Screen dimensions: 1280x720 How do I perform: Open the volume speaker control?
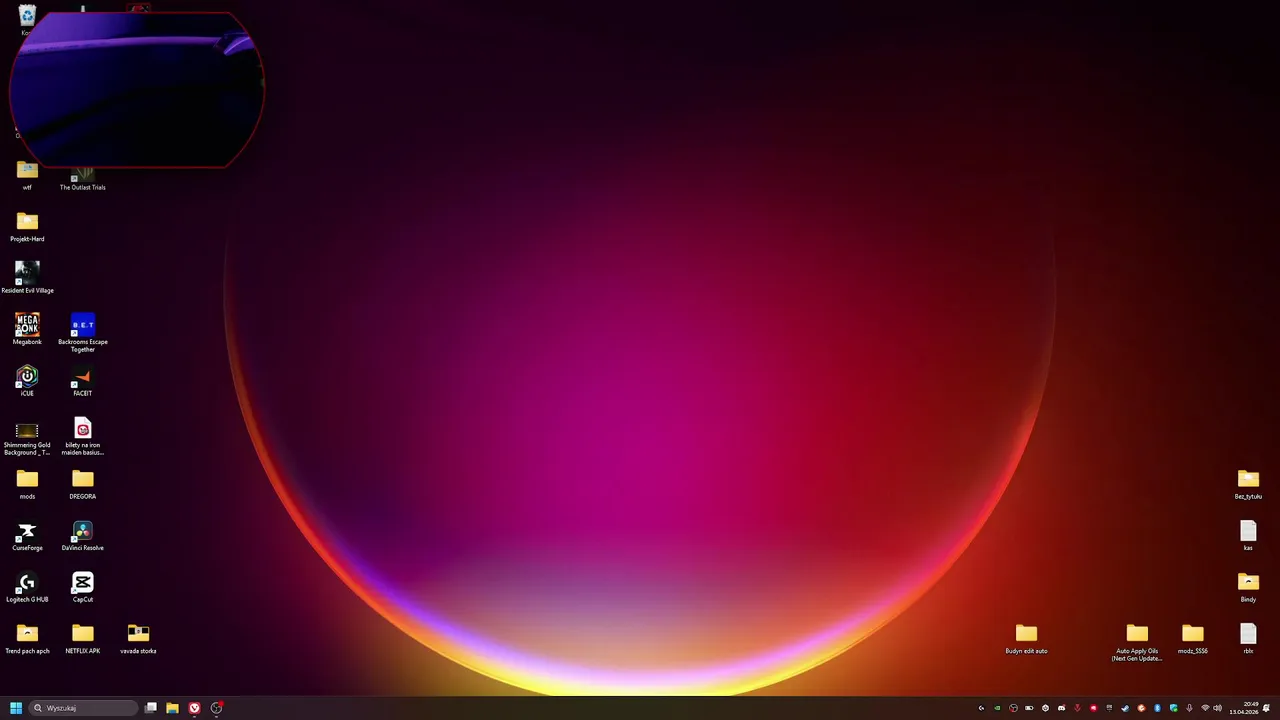coord(1217,708)
